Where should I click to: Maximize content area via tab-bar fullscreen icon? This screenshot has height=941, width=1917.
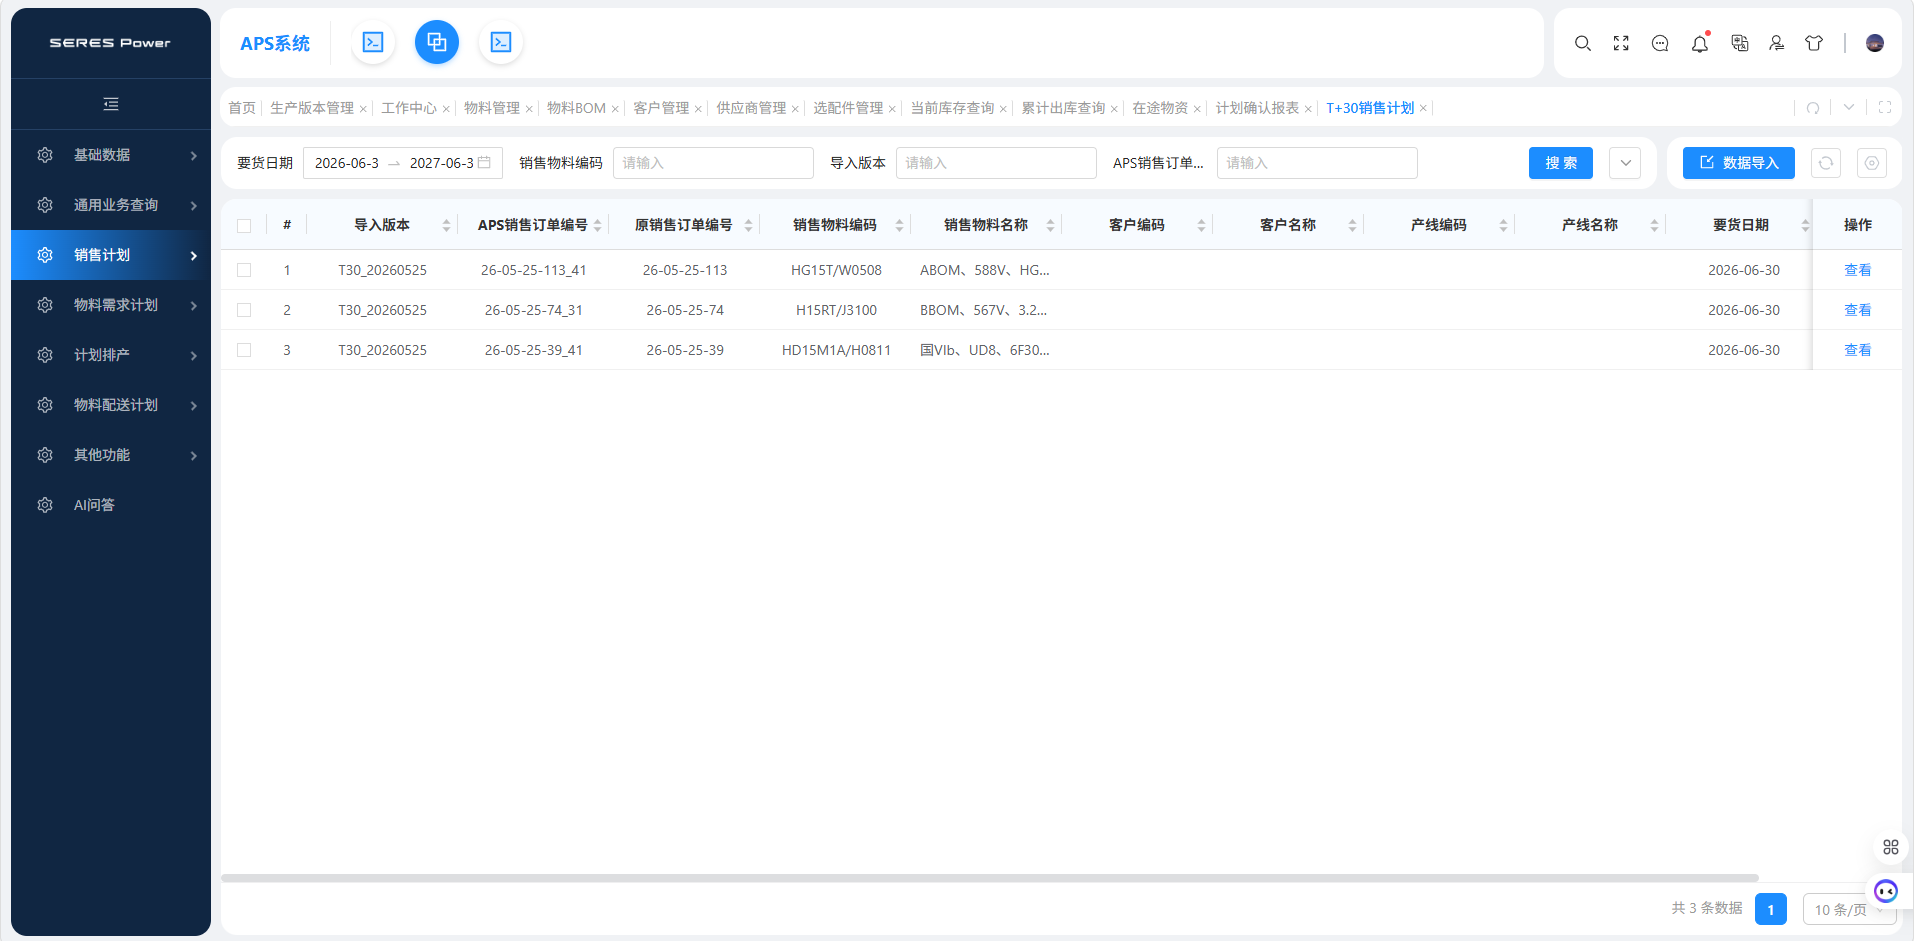1885,108
